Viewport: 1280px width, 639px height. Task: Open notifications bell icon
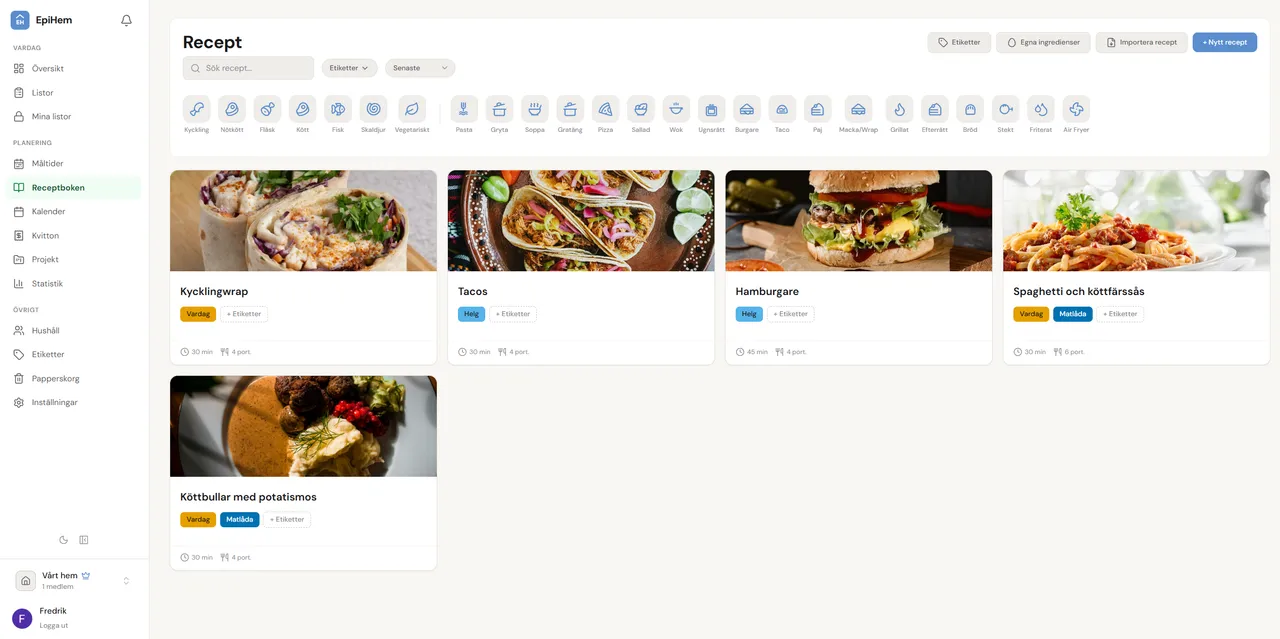click(126, 20)
